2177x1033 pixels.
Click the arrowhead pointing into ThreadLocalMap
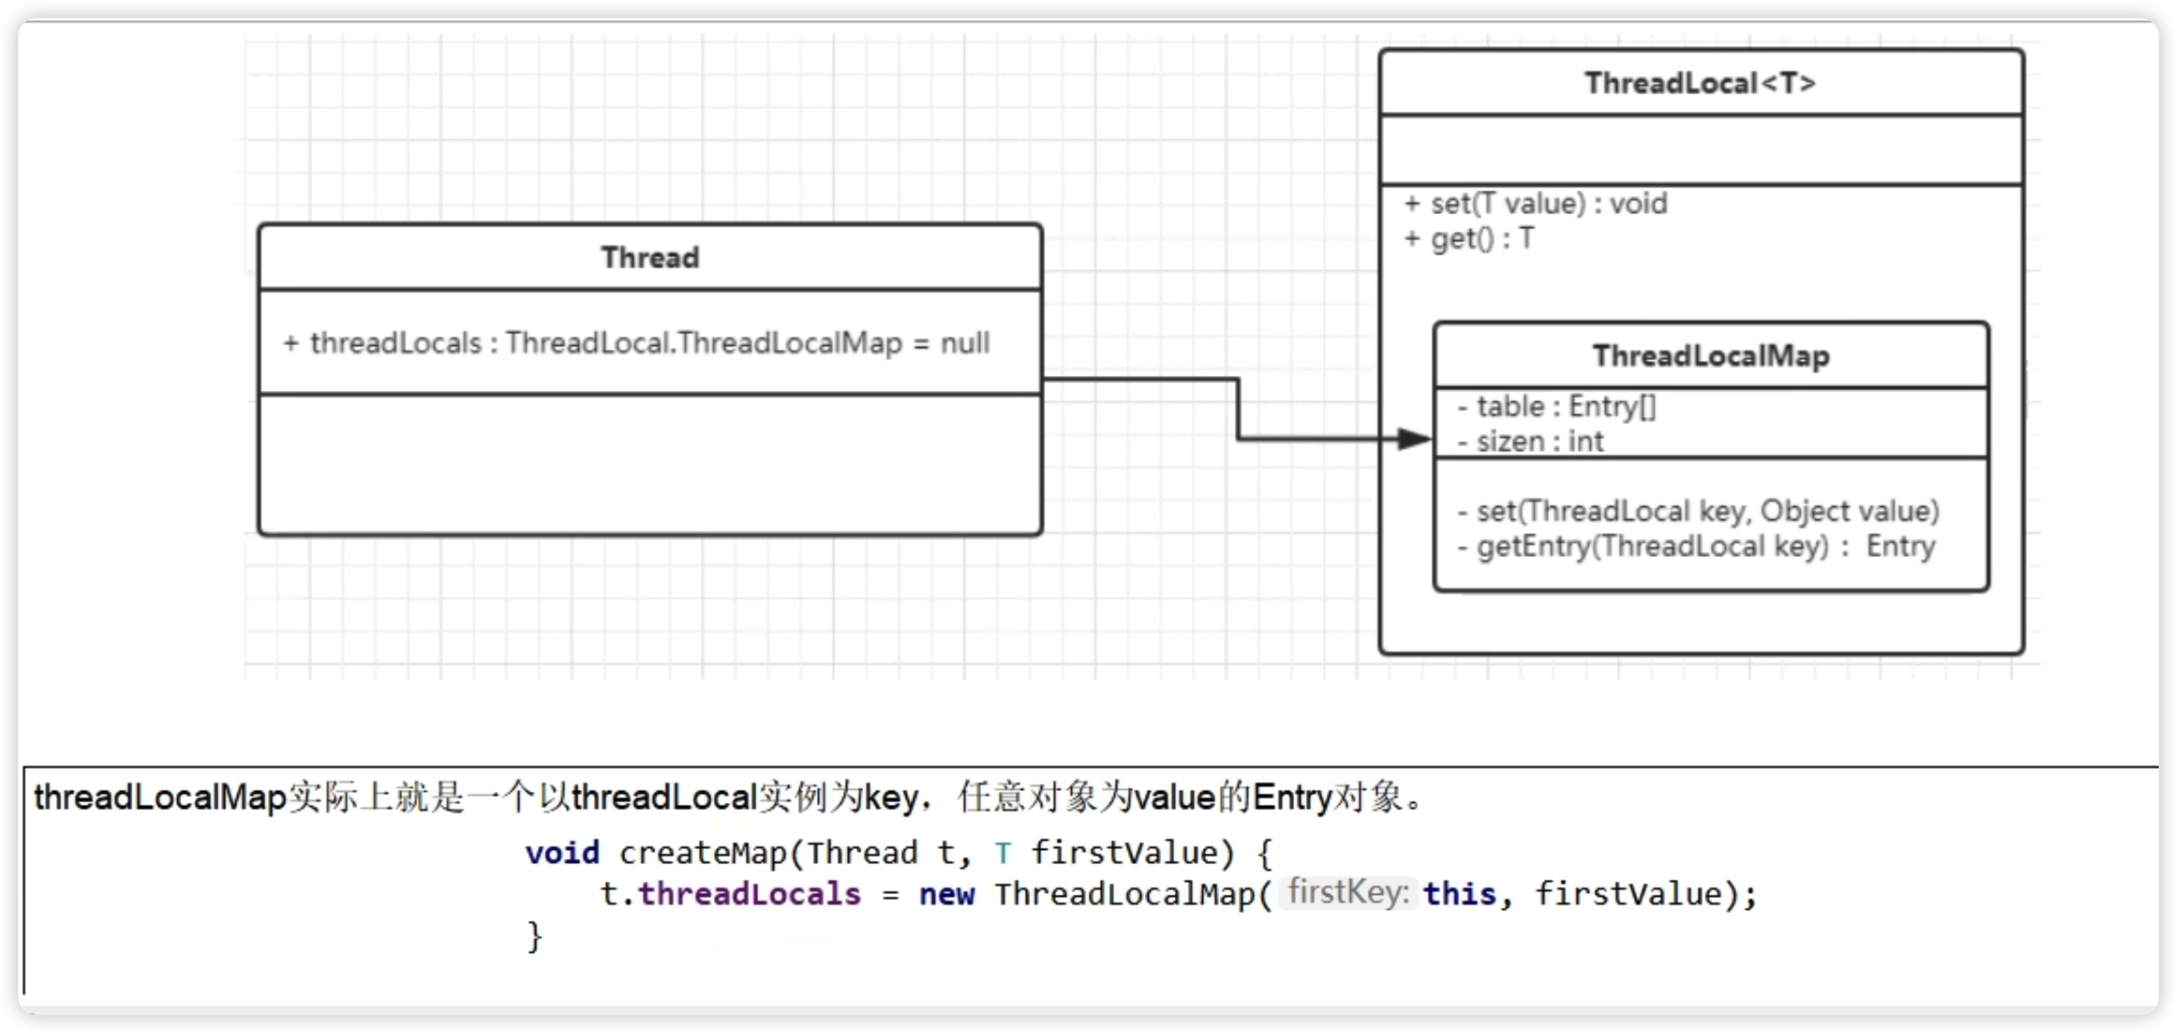tap(1414, 438)
